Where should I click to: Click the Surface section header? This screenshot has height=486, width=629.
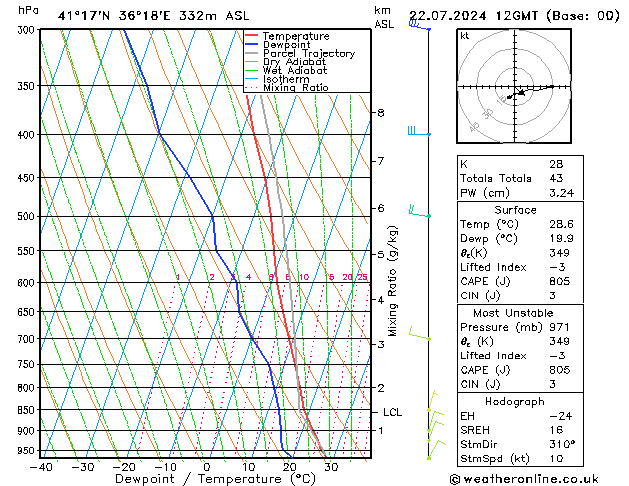(515, 210)
